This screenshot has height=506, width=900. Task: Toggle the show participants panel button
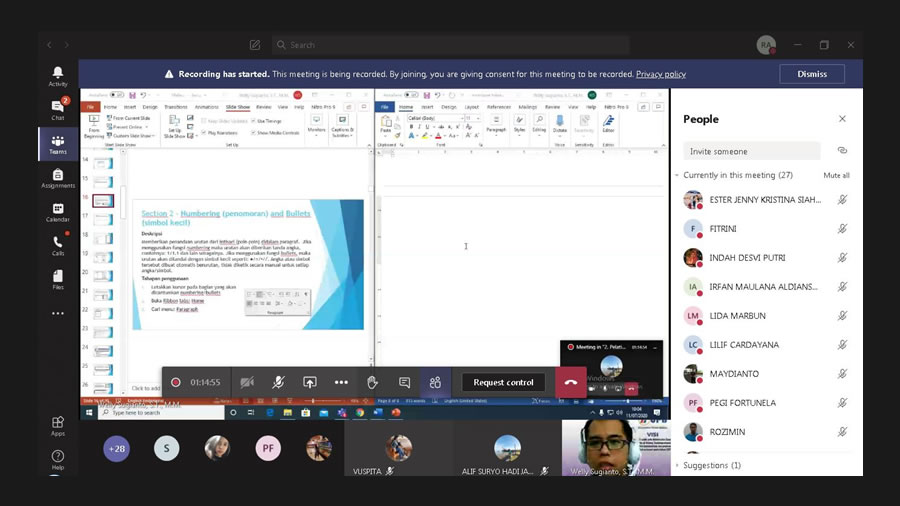click(x=435, y=382)
